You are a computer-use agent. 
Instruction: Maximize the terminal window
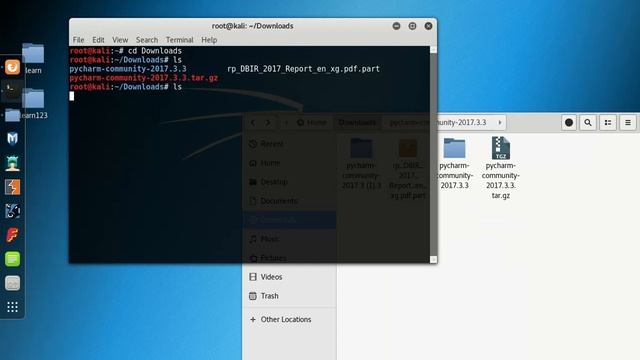coord(412,26)
